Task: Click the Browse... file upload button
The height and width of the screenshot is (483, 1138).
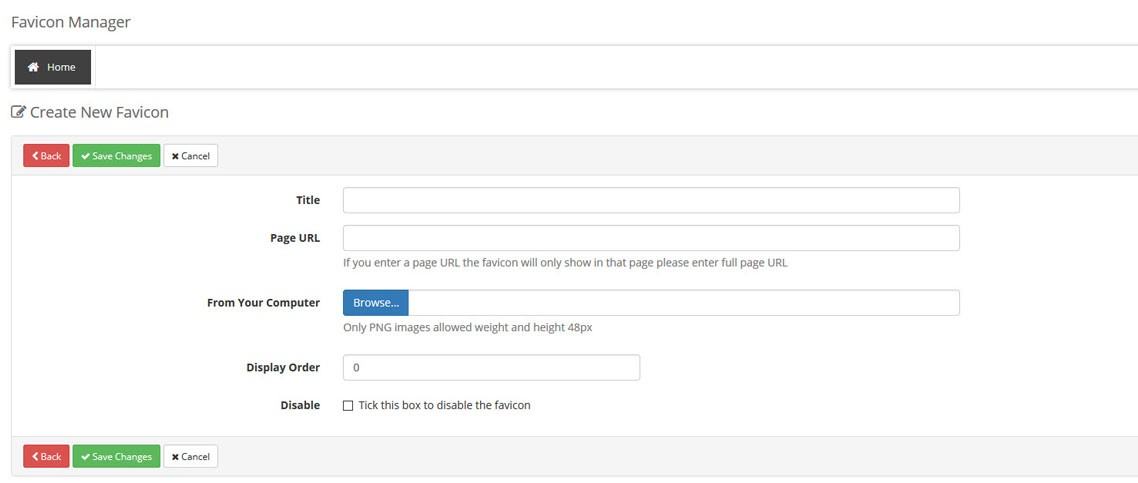Action: coord(375,303)
